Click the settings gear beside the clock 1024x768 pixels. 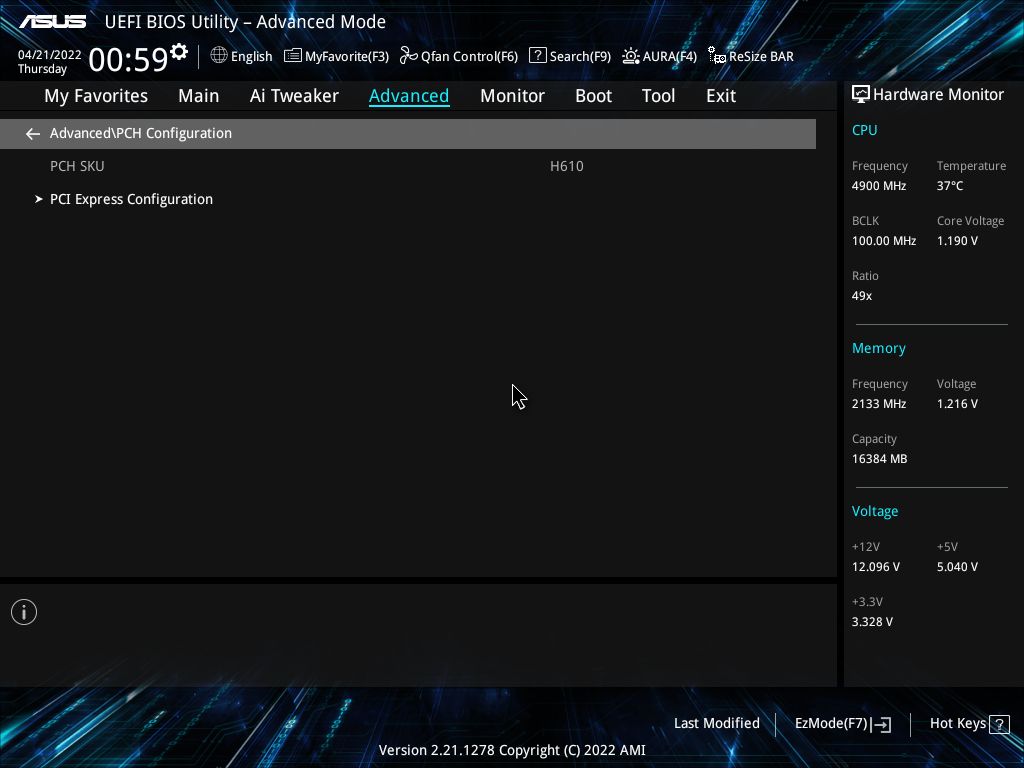tap(179, 52)
